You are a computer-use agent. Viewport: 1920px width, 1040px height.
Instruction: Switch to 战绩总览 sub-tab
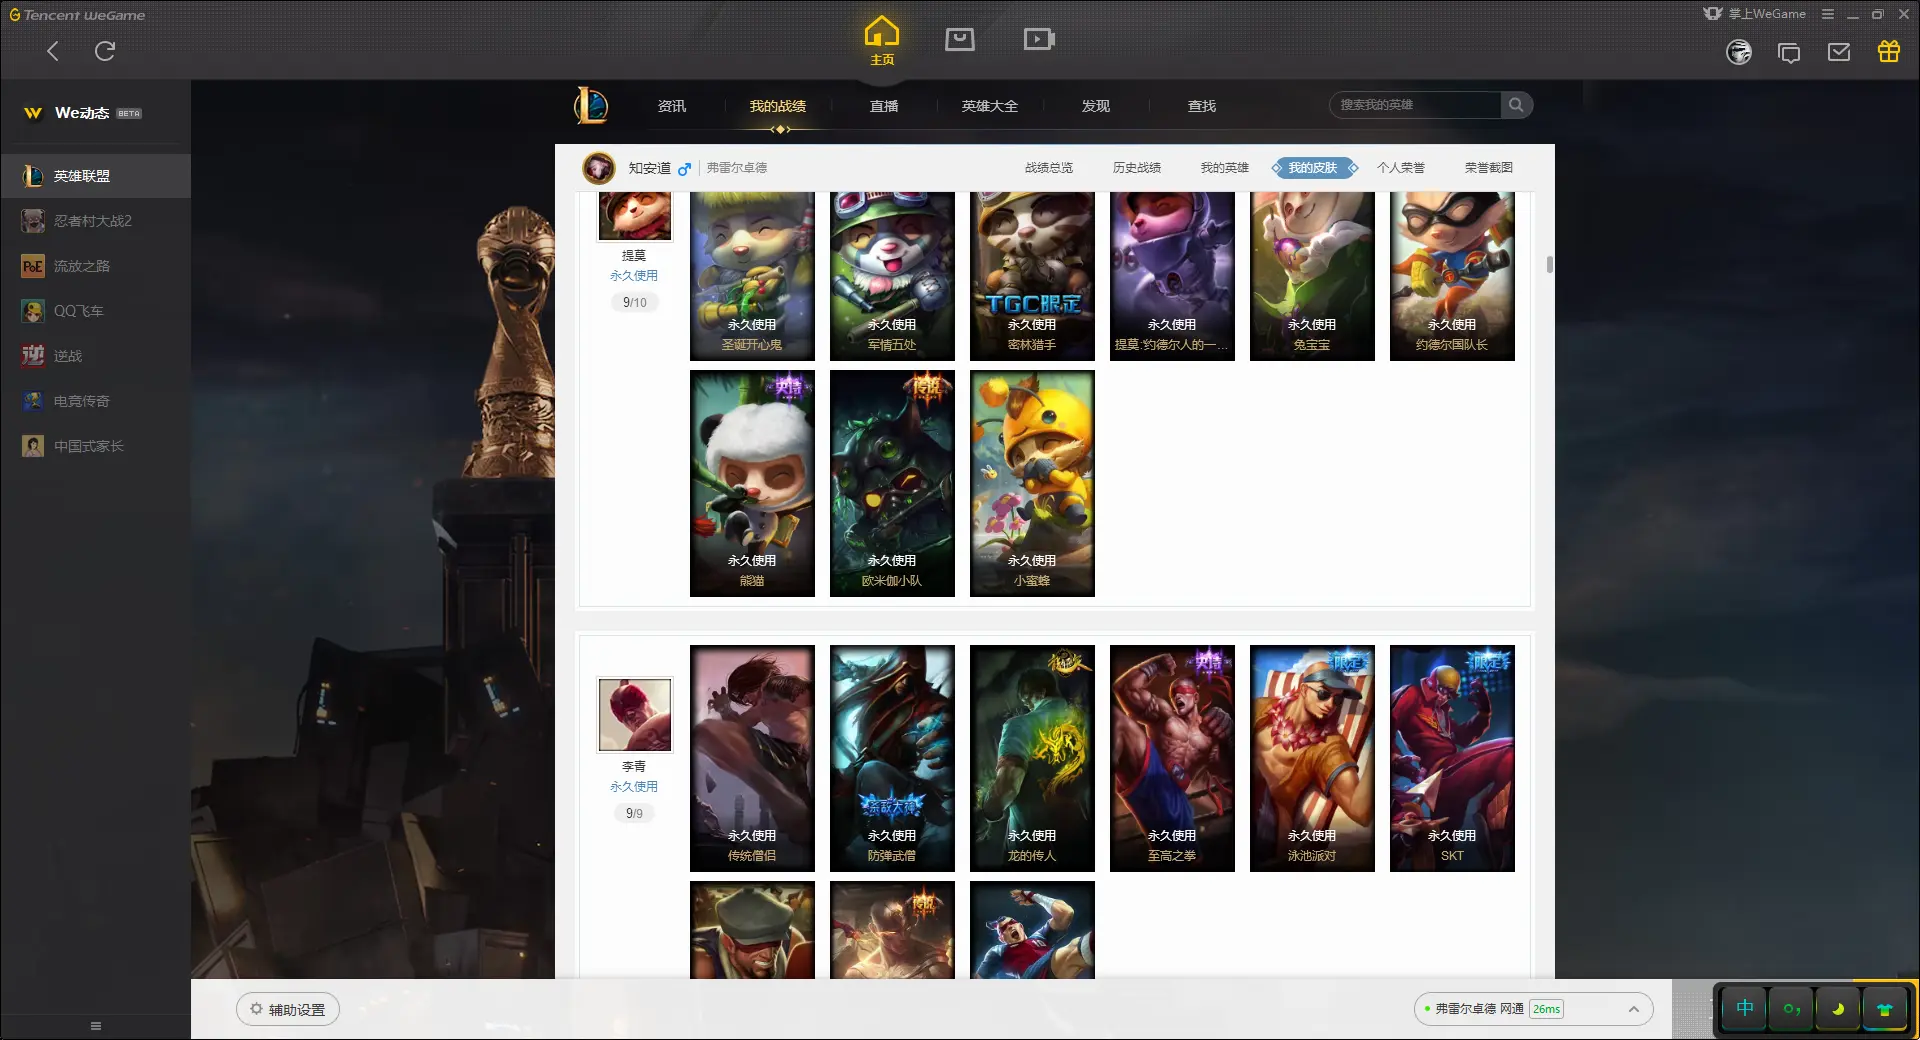tap(1049, 168)
